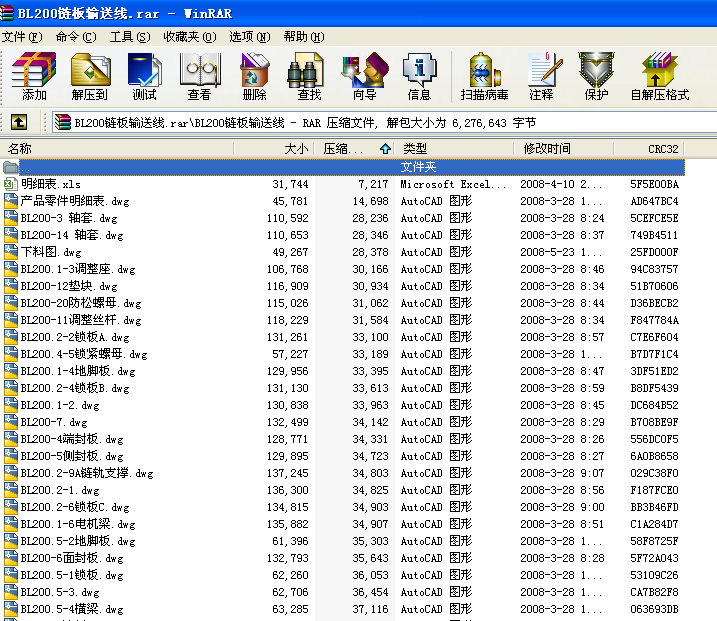The width and height of the screenshot is (717, 621).
Task: Open the 选项(N) menu
Action: 250,37
